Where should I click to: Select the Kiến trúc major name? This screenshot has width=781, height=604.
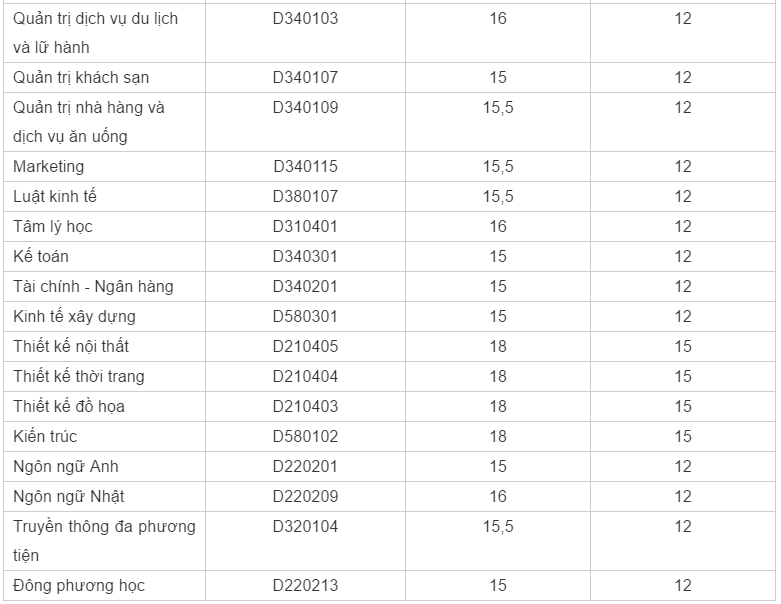pyautogui.click(x=45, y=437)
